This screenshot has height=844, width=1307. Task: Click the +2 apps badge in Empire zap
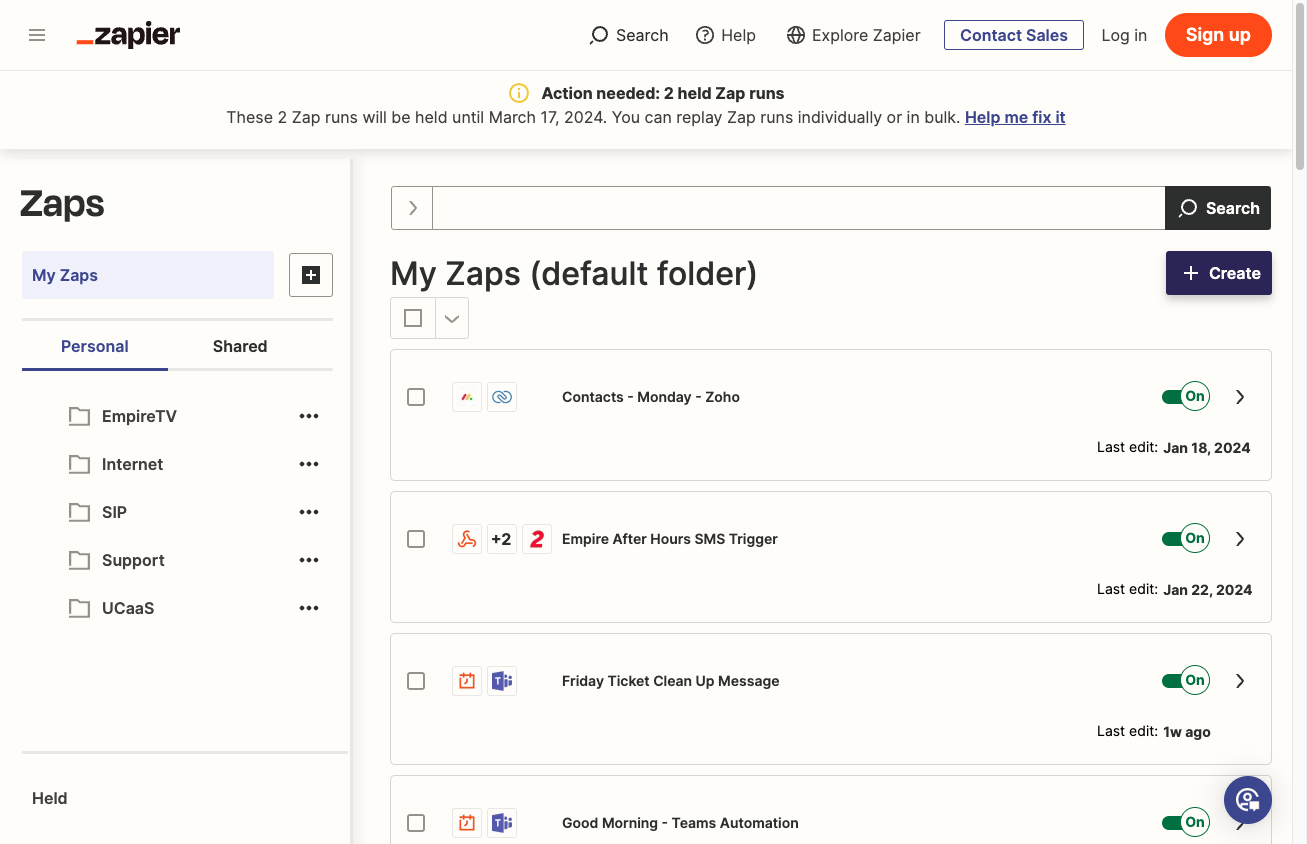coord(502,539)
